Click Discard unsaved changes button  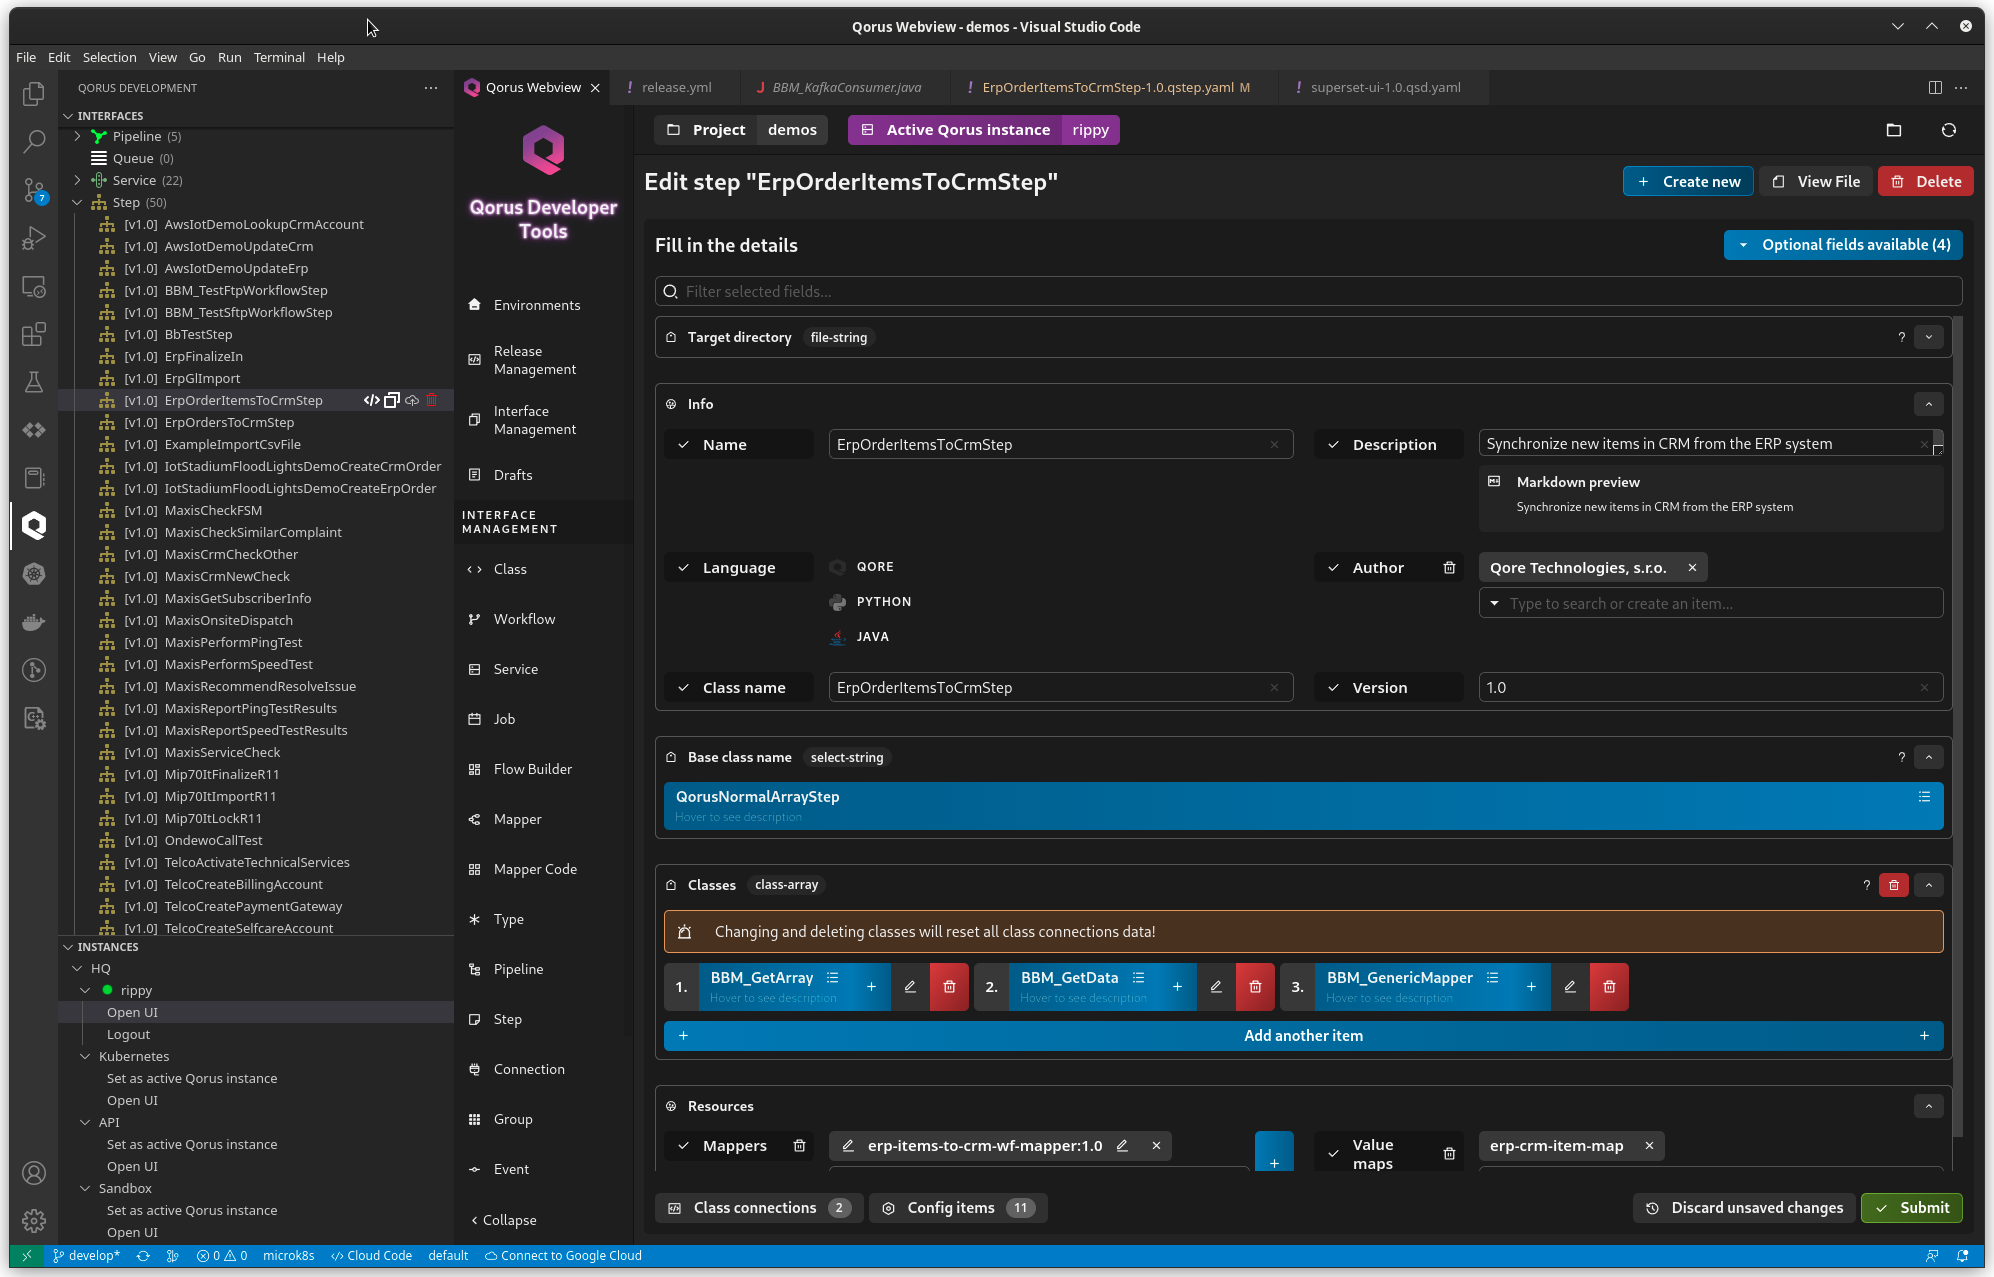pyautogui.click(x=1744, y=1208)
